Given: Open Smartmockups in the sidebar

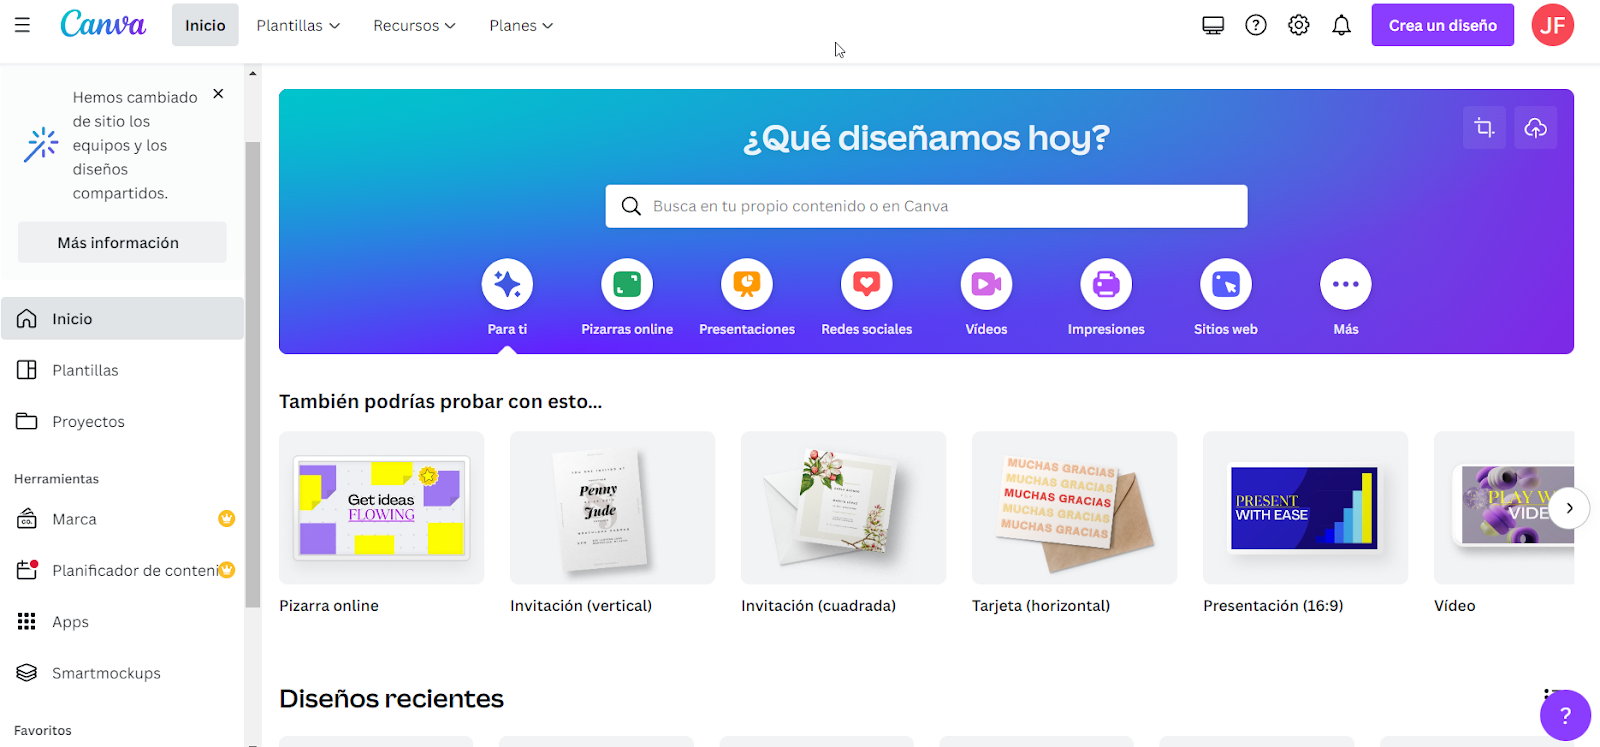Looking at the screenshot, I should (122, 673).
